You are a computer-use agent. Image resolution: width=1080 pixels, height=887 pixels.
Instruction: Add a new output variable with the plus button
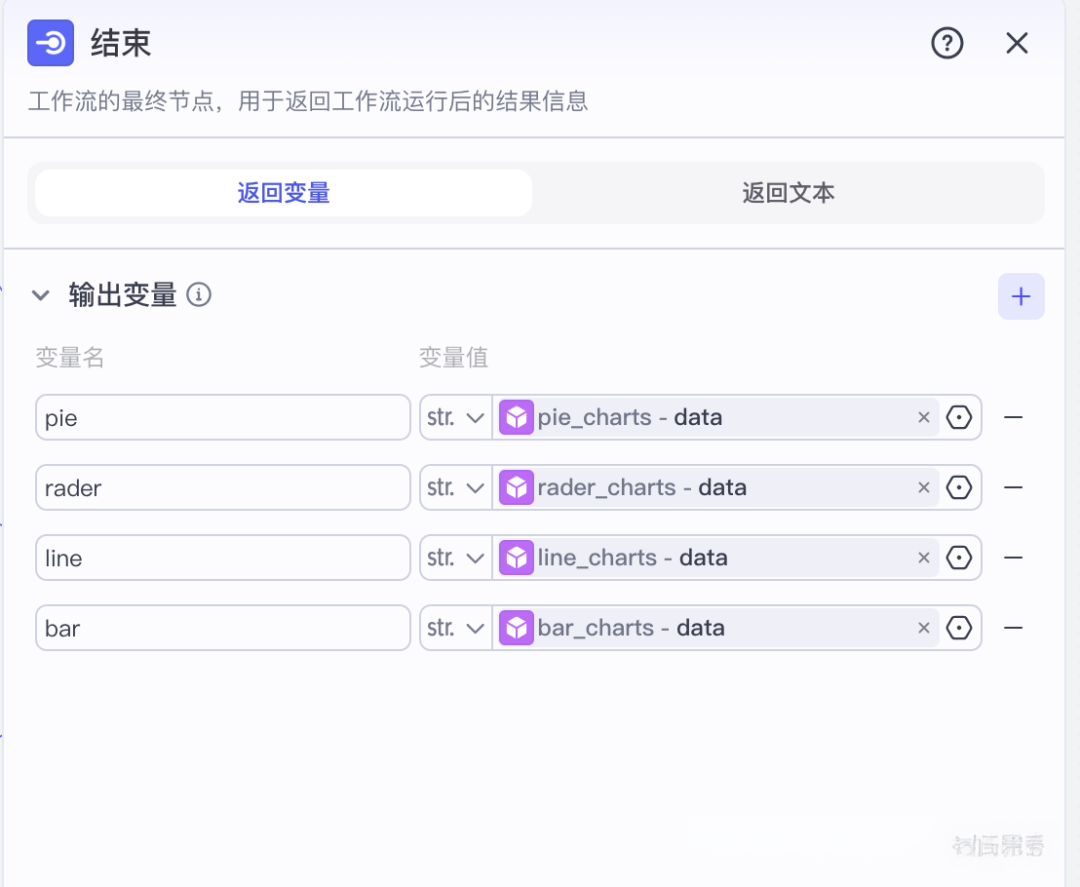(1021, 296)
